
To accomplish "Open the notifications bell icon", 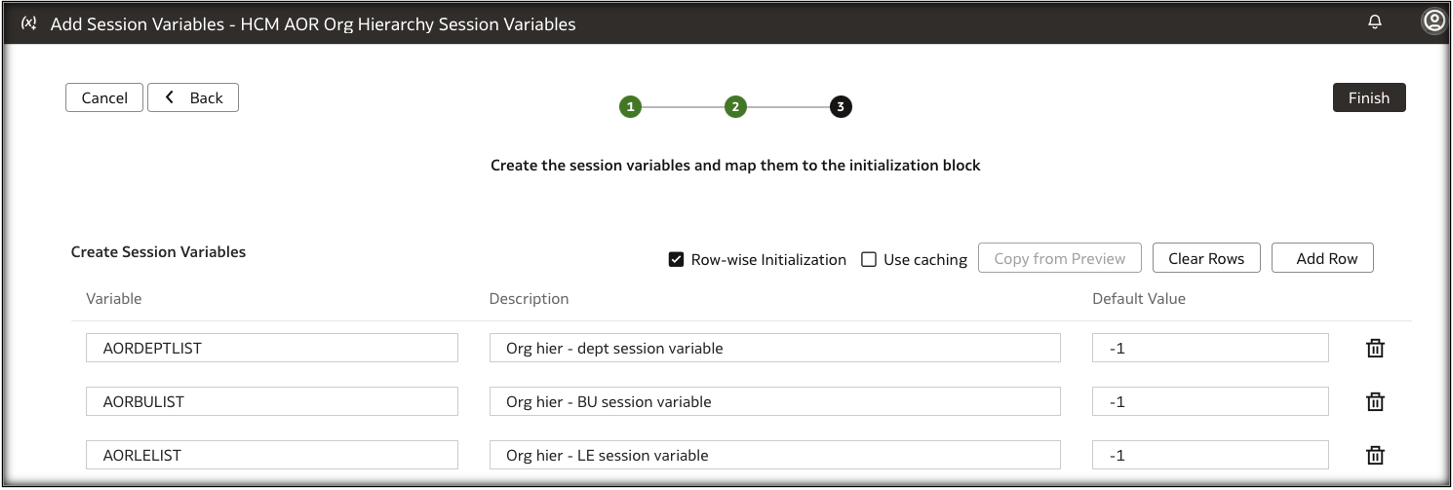I will pyautogui.click(x=1376, y=23).
